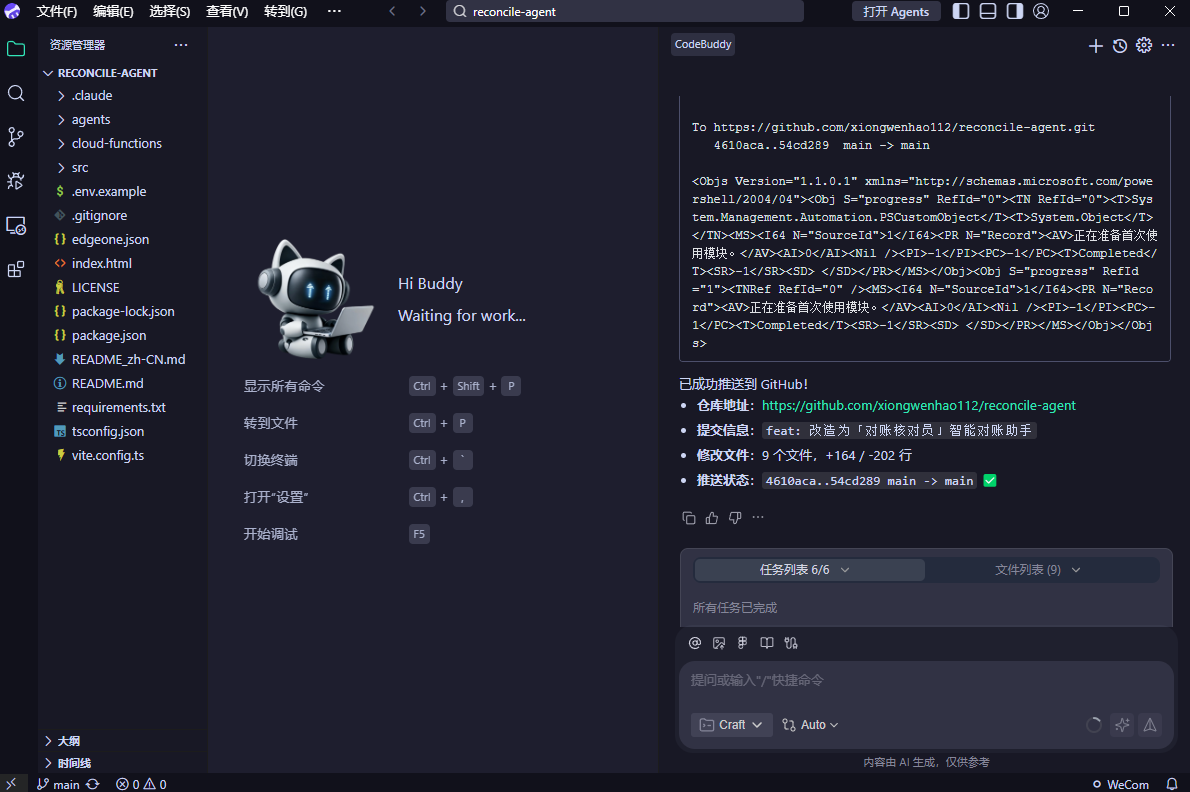Open Source Control view in activity bar
This screenshot has height=792, width=1190.
click(16, 137)
